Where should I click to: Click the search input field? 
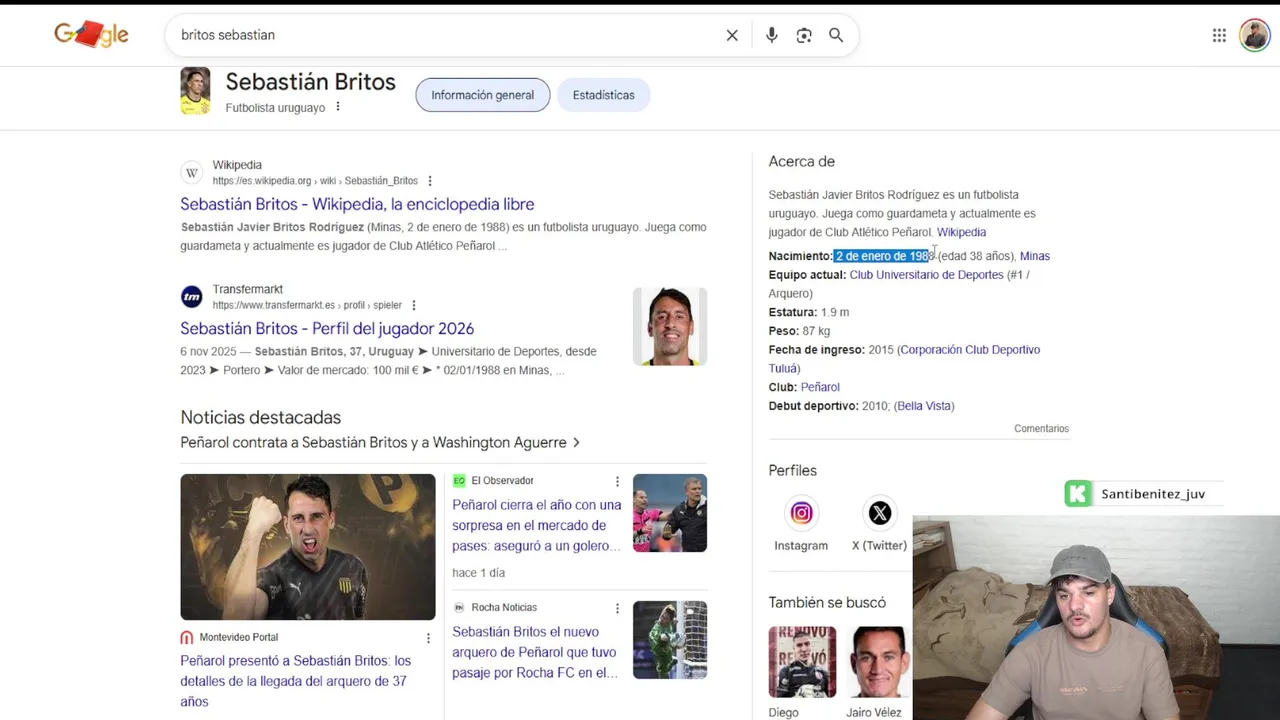click(445, 35)
